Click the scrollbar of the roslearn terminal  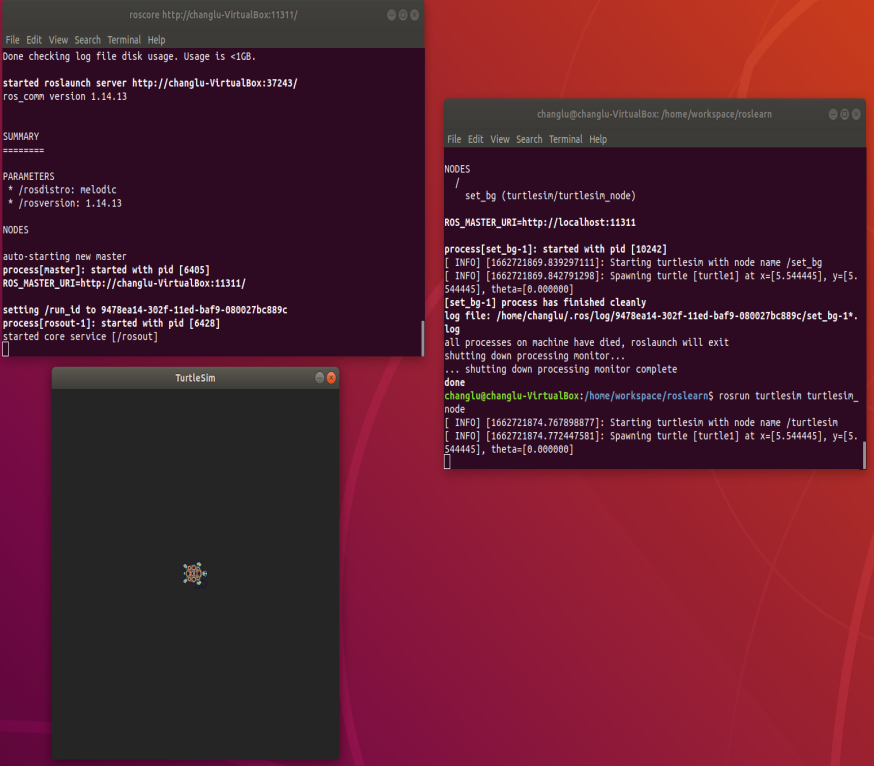(864, 455)
